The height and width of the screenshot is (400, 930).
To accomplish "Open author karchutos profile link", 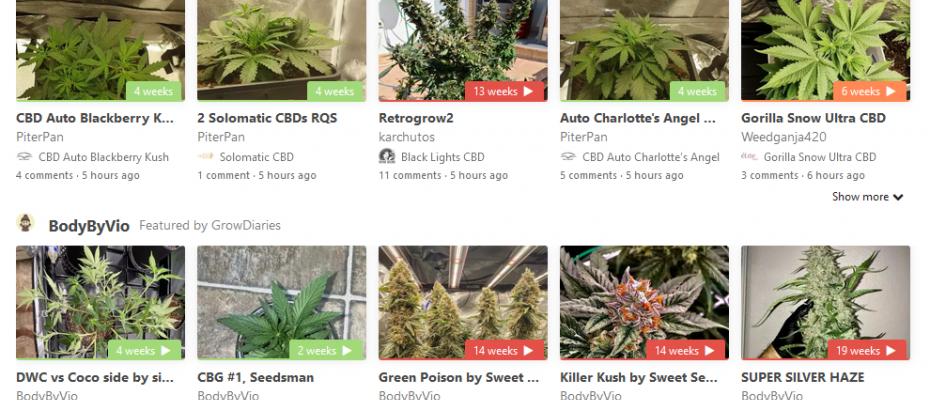I will 407,137.
